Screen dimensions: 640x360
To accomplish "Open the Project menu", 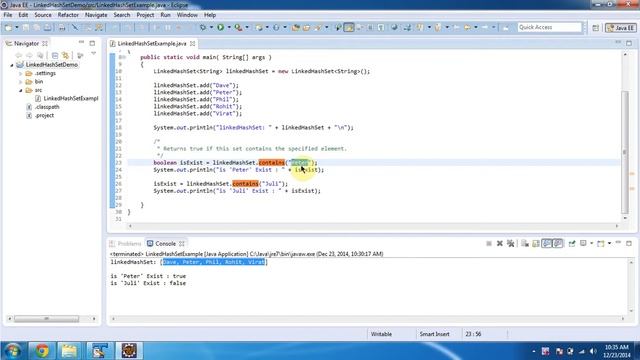I will click(145, 15).
